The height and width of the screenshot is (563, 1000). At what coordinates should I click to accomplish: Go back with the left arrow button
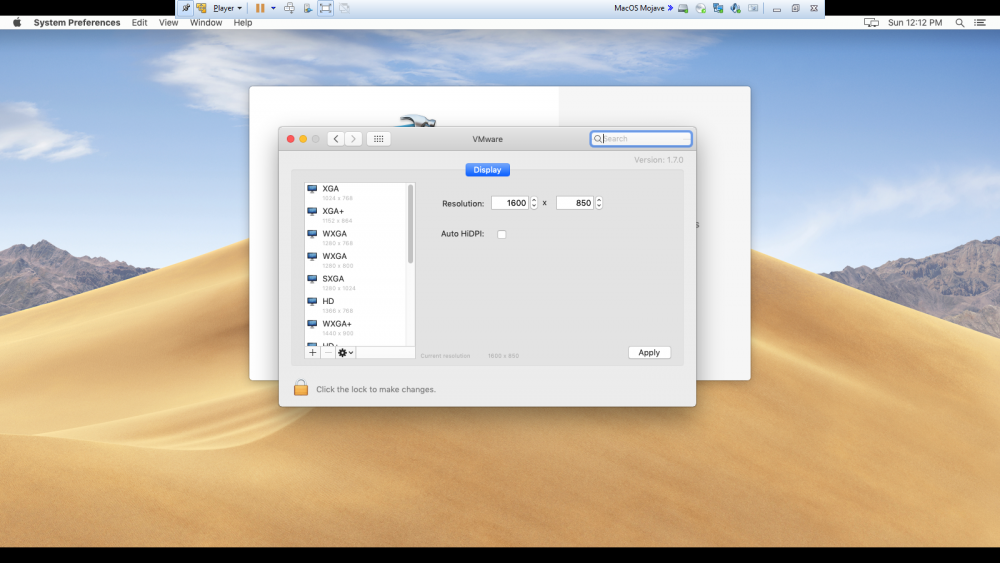coord(335,138)
